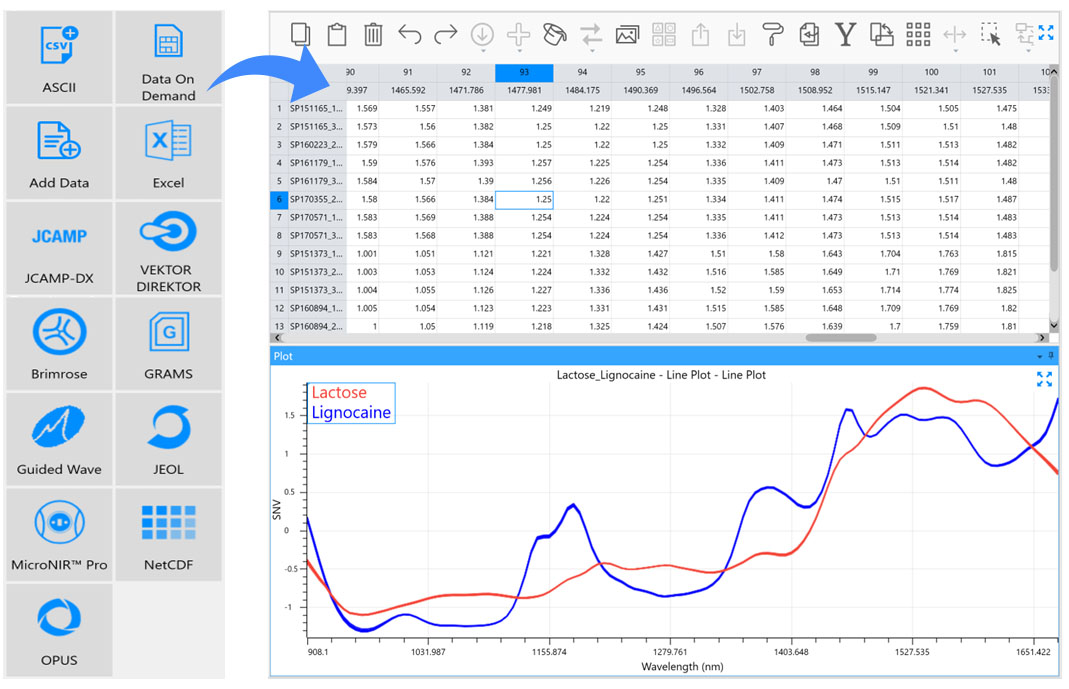Select the Data On Demand importer
This screenshot has height=689, width=1069.
coord(168,58)
